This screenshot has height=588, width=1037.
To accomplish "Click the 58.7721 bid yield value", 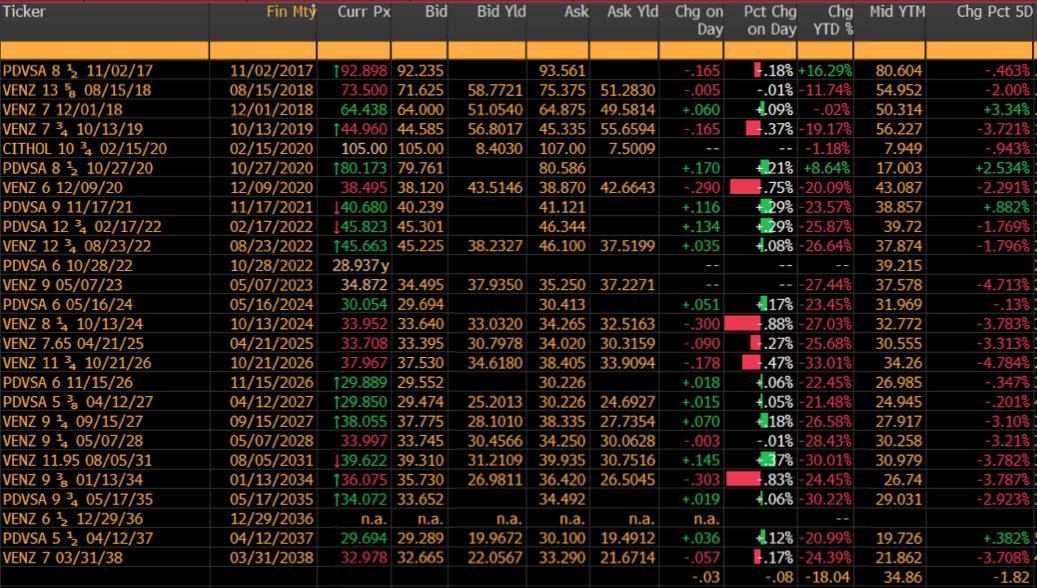I will click(x=495, y=90).
